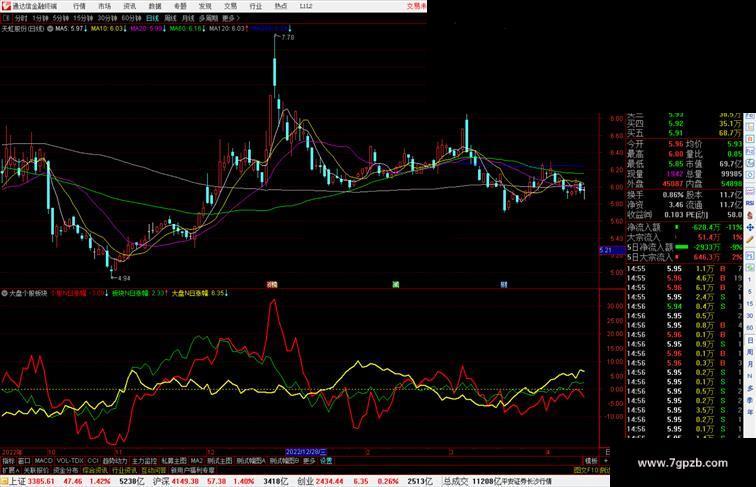Open the 互动问答 panel tab
This screenshot has height=487, width=756.
[x=154, y=470]
